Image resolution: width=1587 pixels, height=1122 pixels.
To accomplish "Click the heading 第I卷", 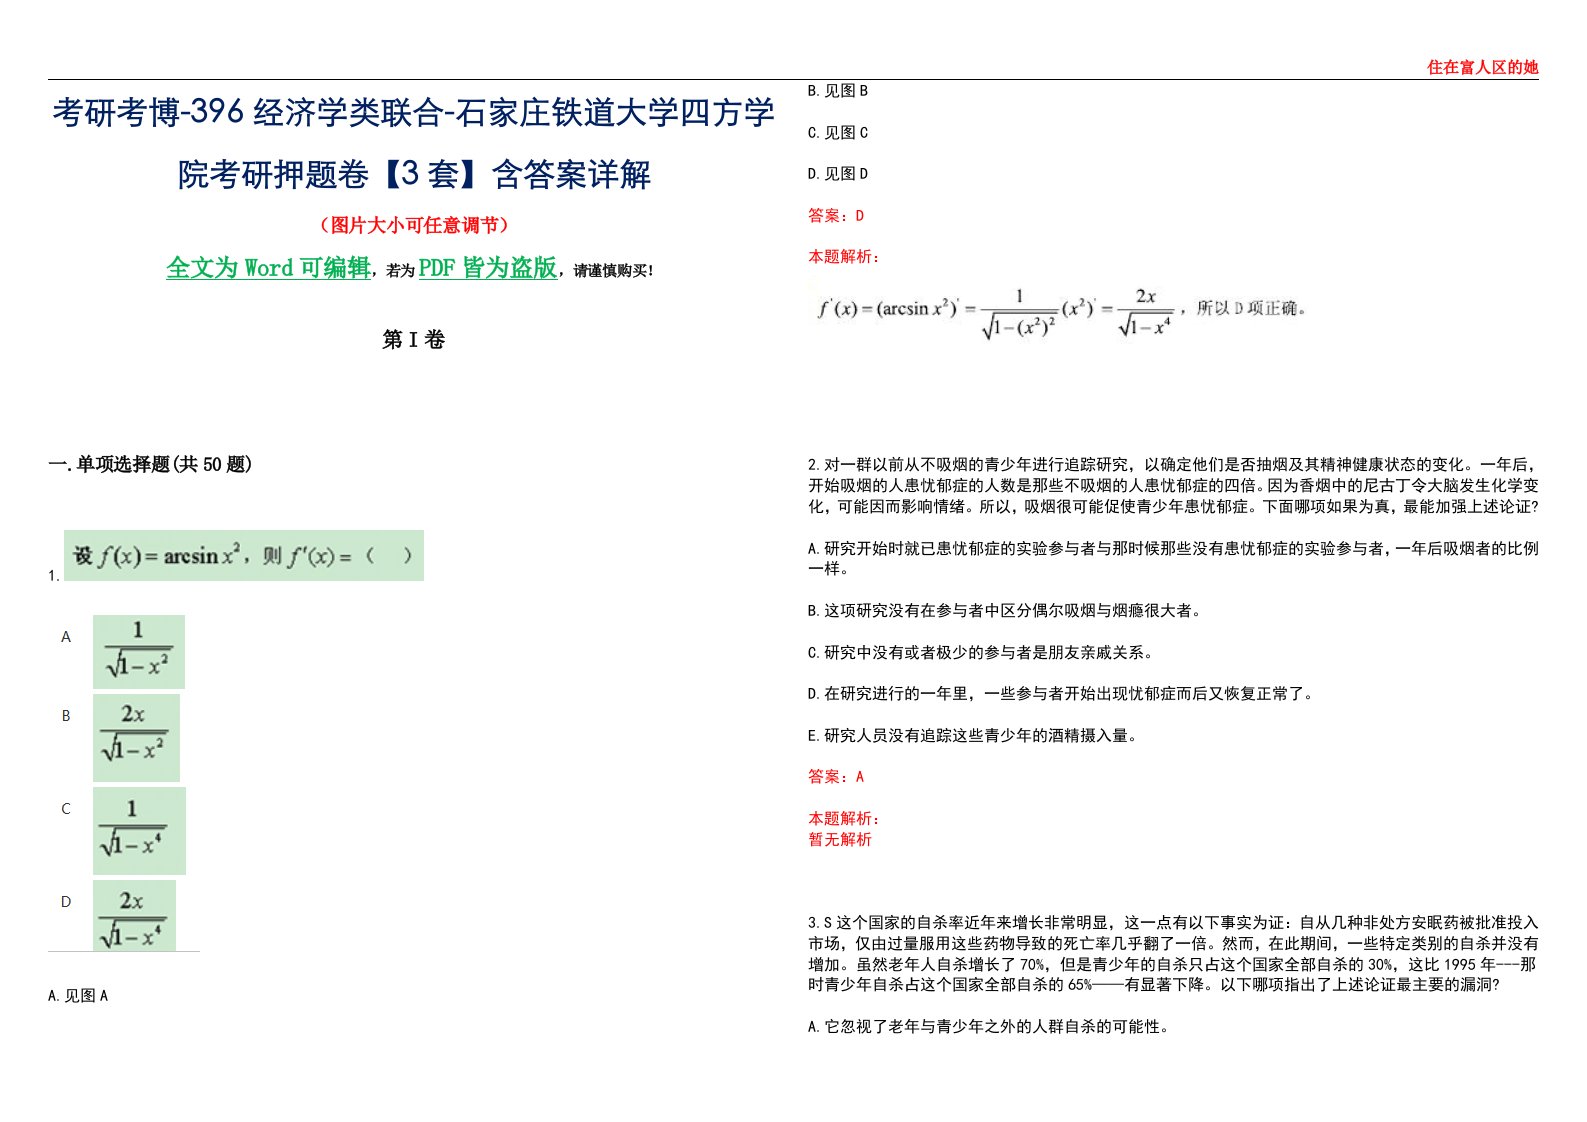I will point(414,340).
